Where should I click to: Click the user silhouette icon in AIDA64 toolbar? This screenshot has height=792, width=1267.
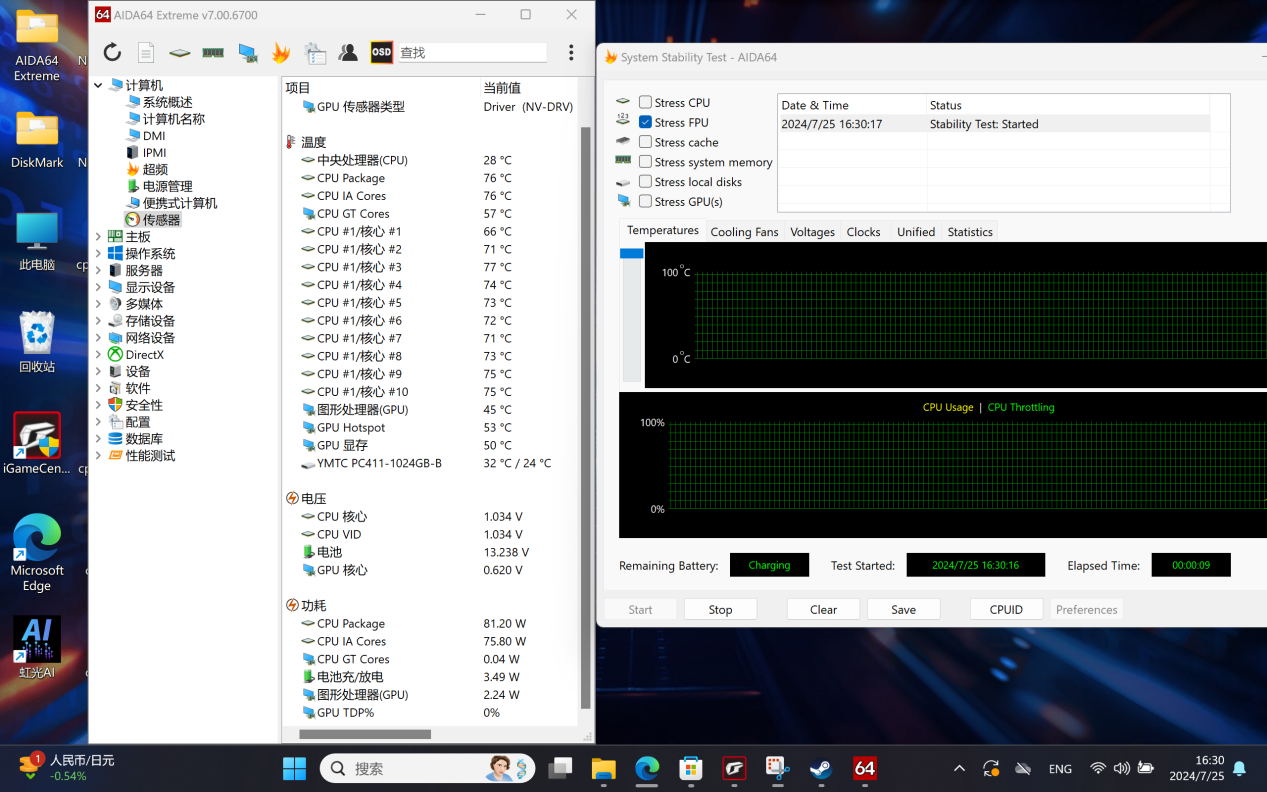[x=348, y=53]
